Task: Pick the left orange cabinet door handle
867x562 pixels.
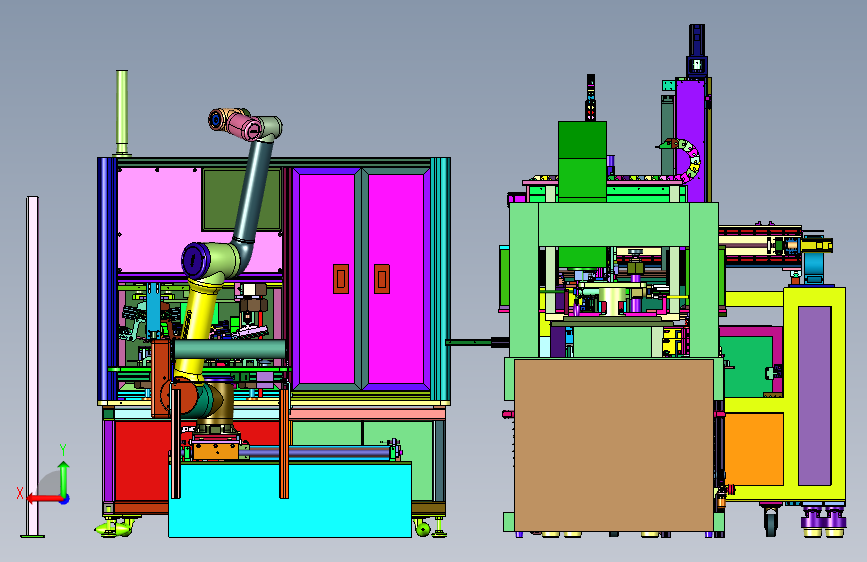Action: coord(341,279)
